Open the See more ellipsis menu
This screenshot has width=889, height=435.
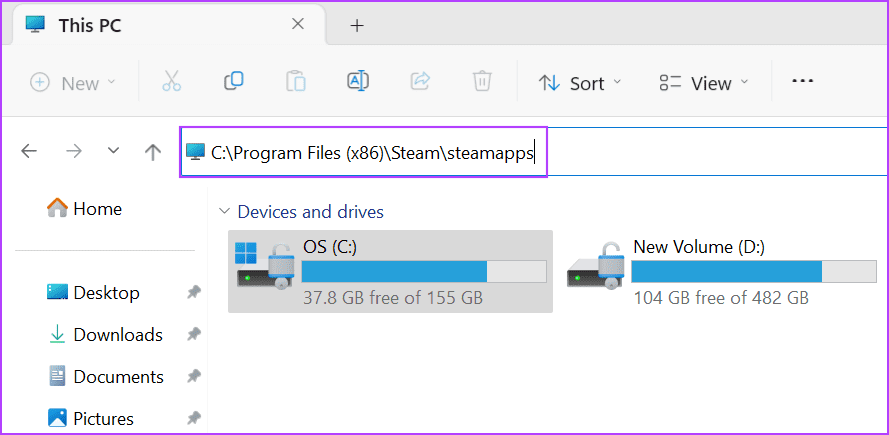pos(802,81)
